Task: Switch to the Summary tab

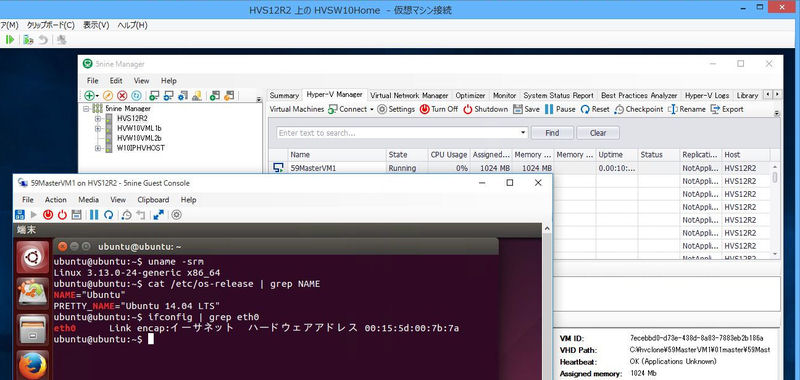Action: tap(284, 95)
